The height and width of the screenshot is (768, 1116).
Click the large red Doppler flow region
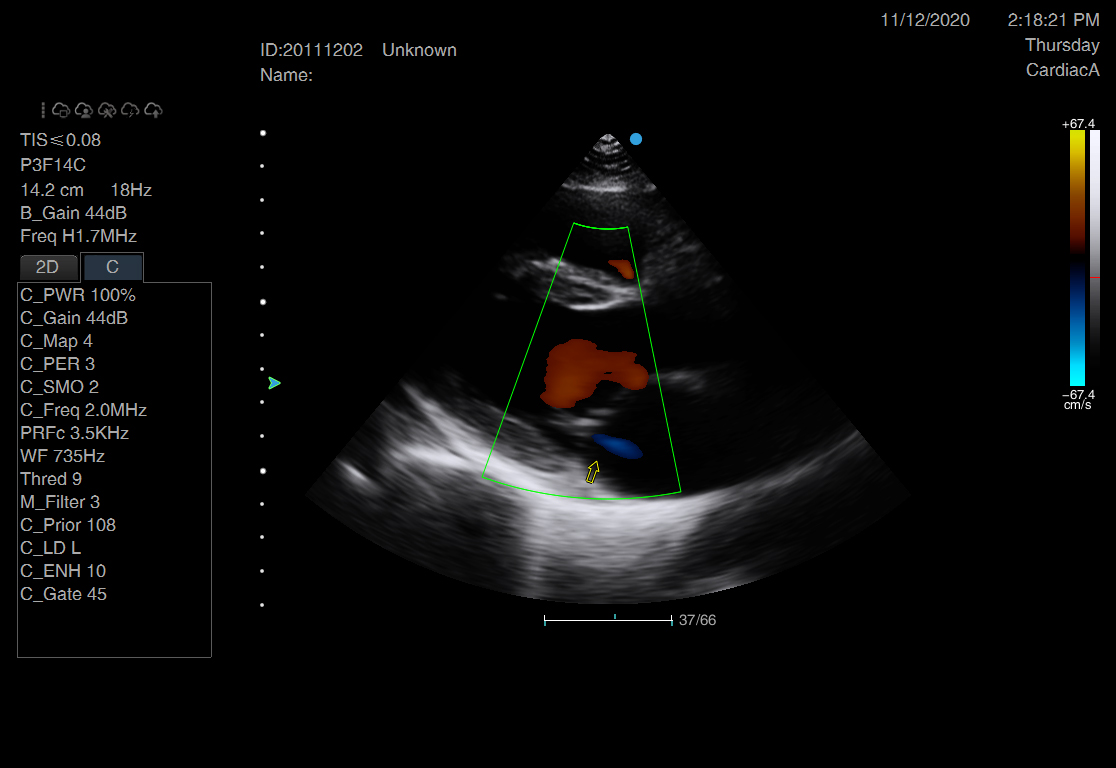590,374
